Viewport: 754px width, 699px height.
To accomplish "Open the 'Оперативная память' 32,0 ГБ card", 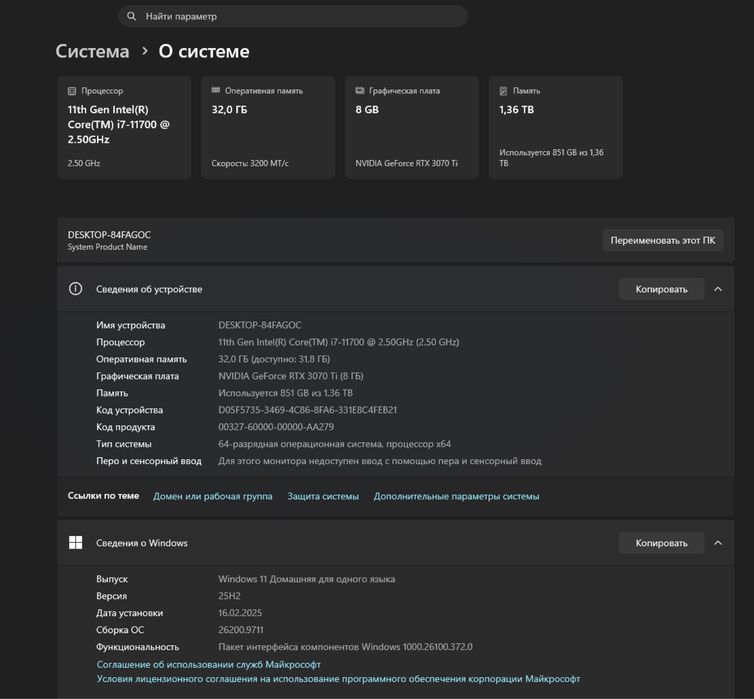I will pyautogui.click(x=268, y=127).
